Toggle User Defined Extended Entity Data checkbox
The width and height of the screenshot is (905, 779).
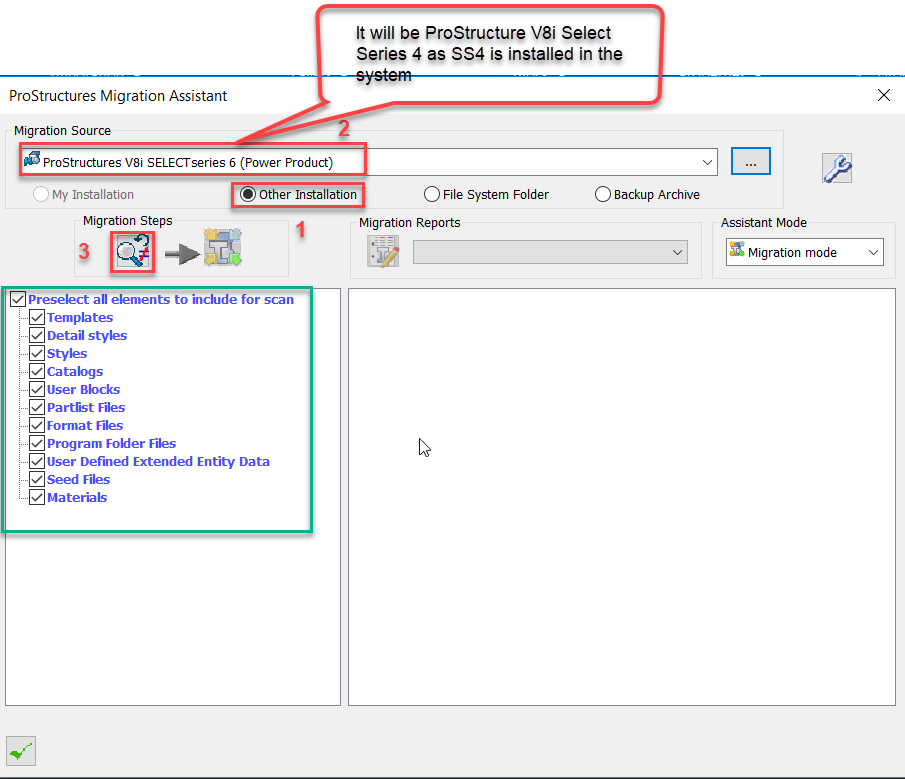[37, 461]
